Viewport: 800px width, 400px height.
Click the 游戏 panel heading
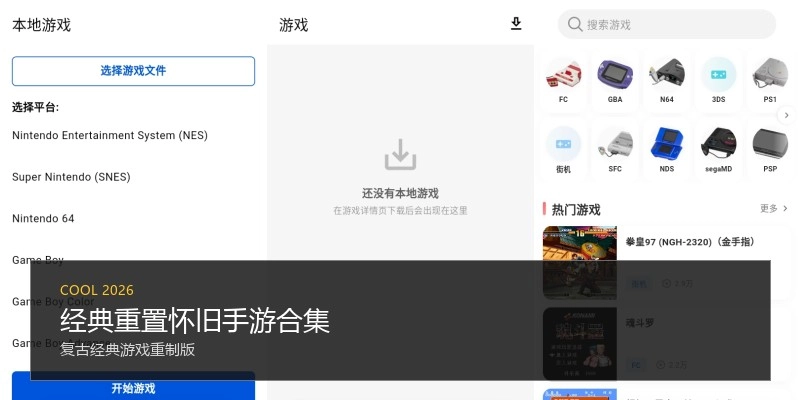[293, 25]
